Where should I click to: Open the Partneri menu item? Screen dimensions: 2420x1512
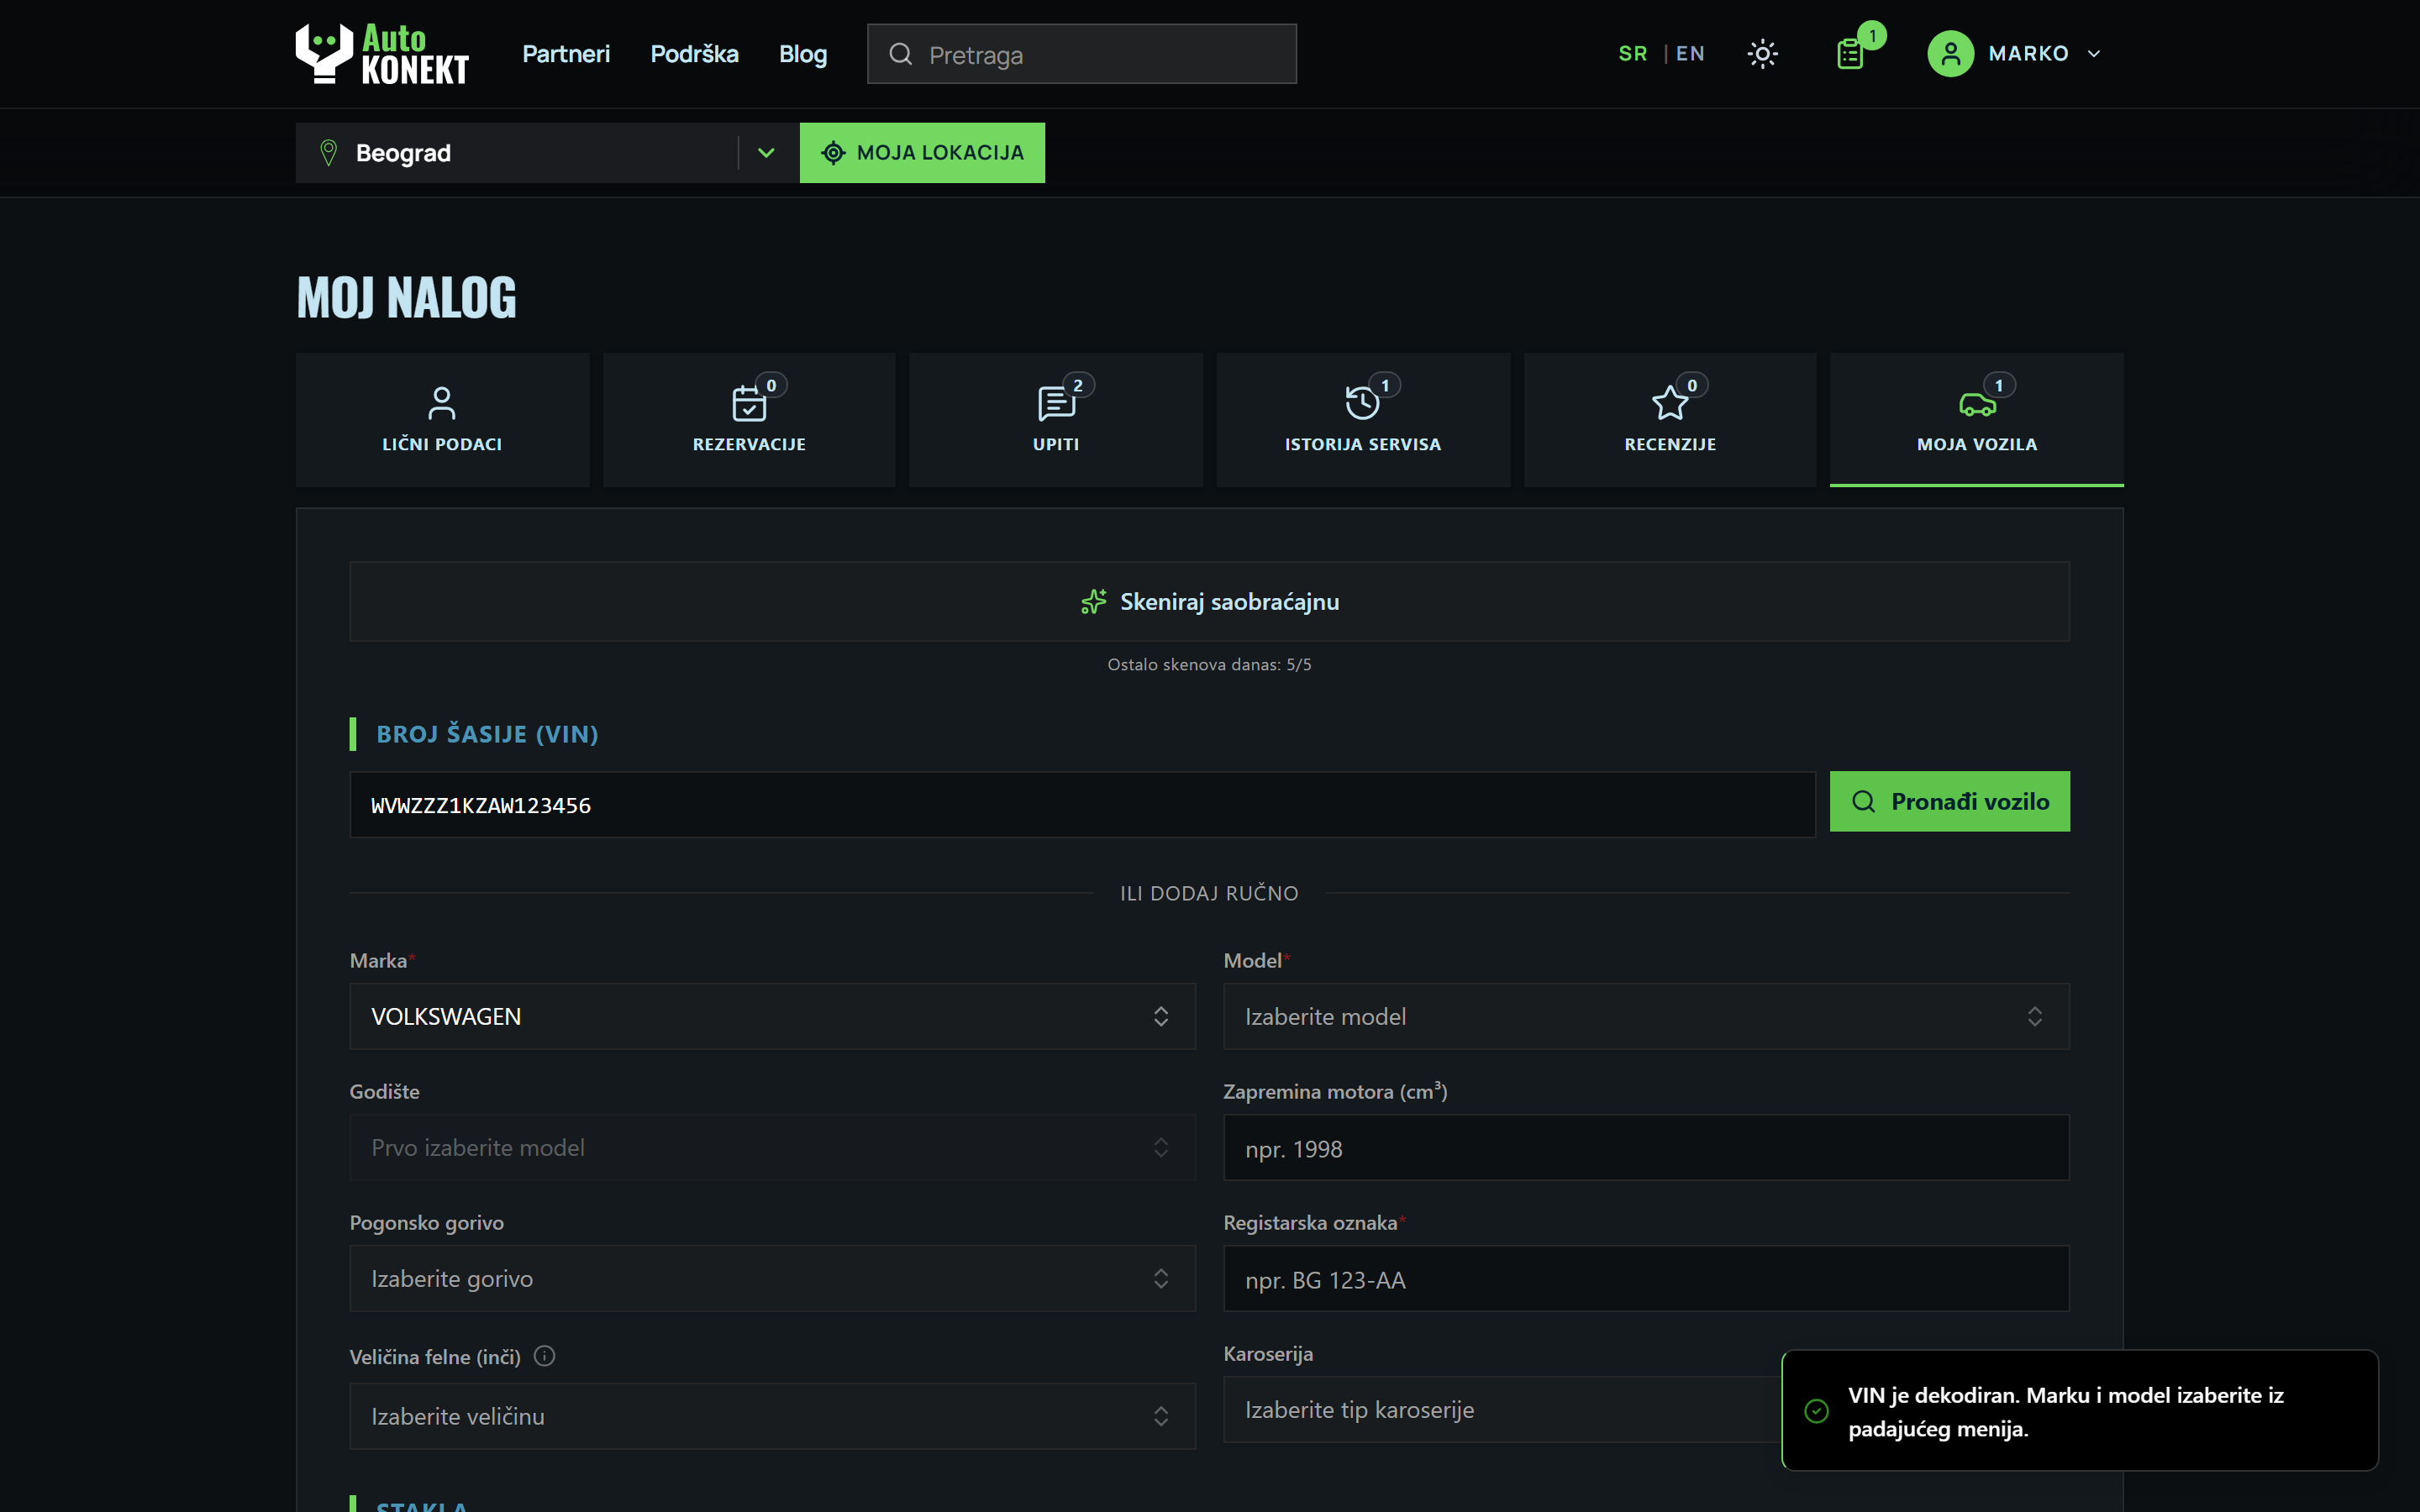pyautogui.click(x=566, y=54)
